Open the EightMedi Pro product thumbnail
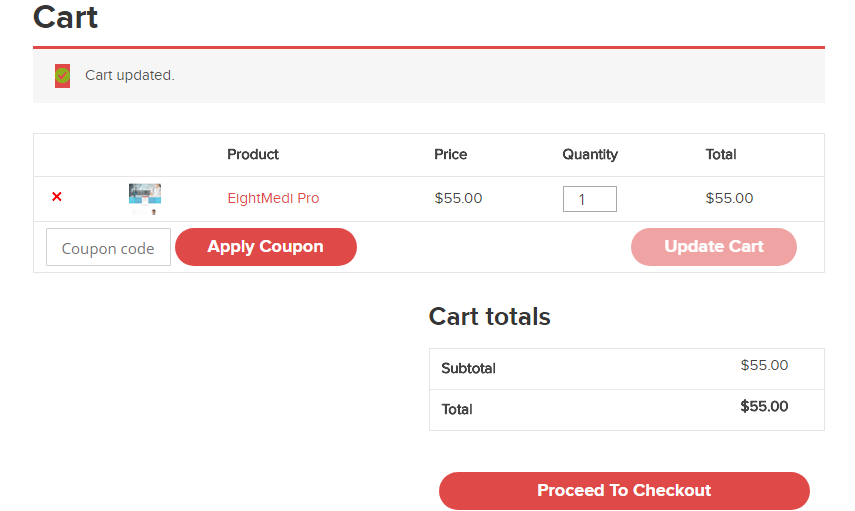This screenshot has width=855, height=511. 145,198
